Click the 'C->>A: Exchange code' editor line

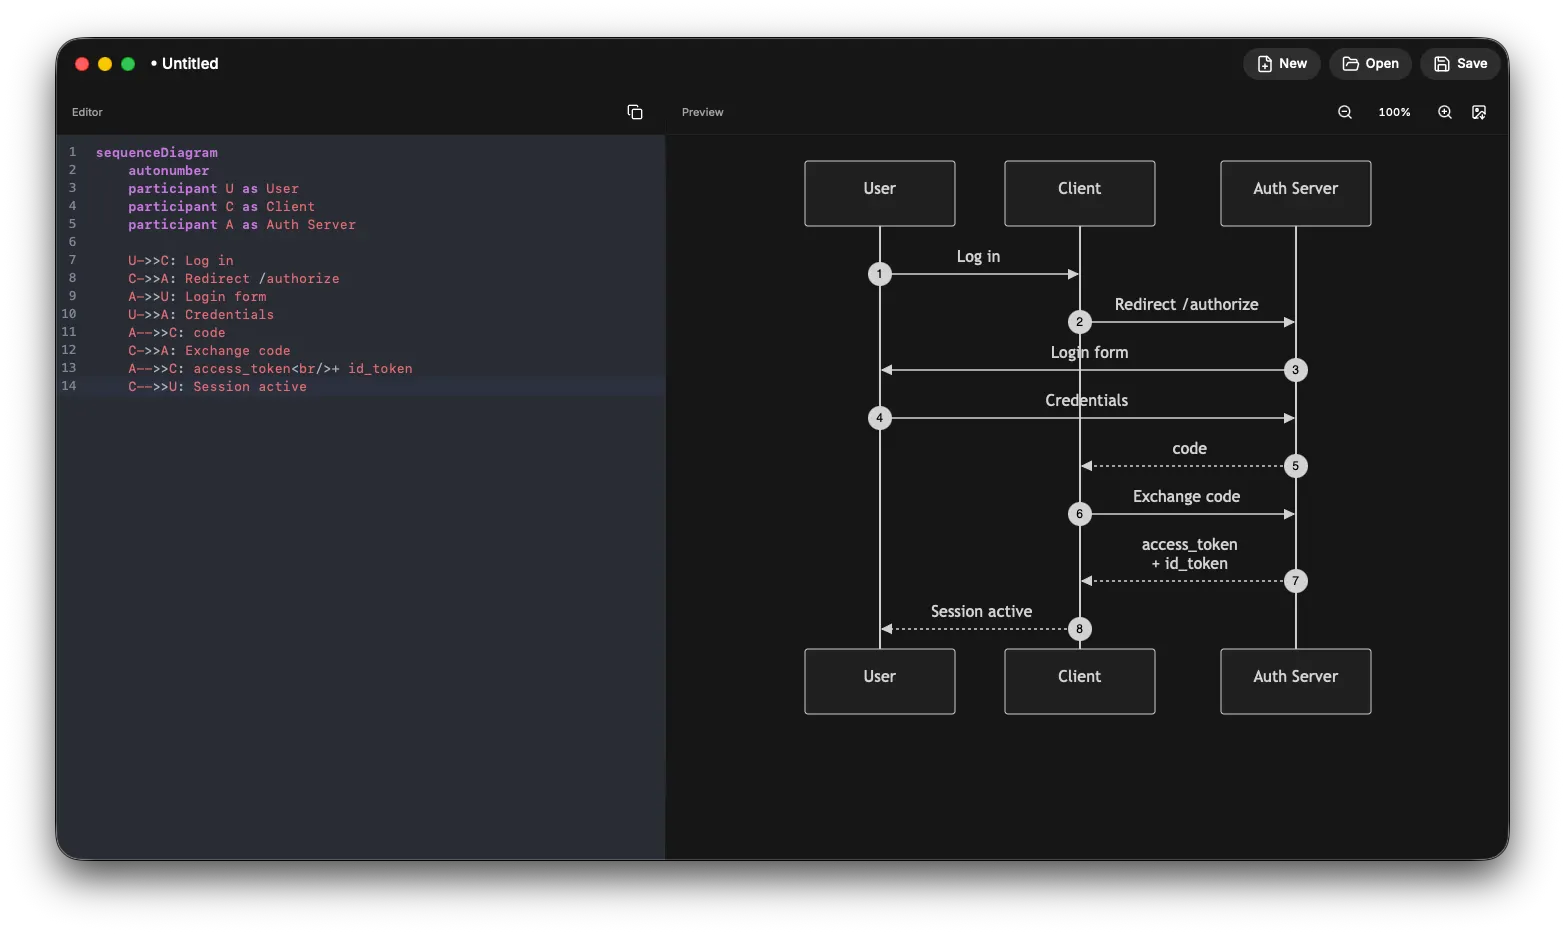coord(209,350)
